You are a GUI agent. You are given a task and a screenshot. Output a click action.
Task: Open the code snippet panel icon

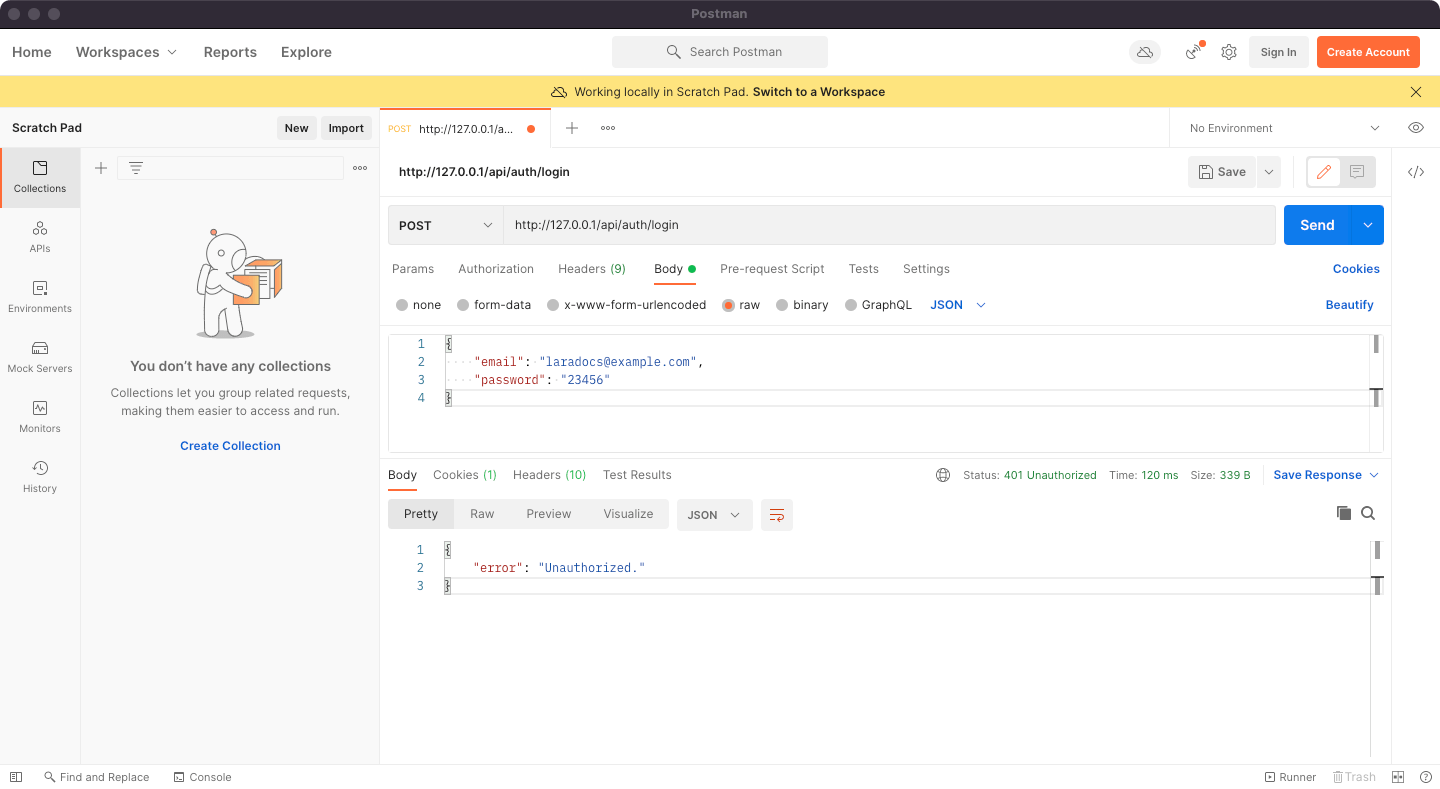[1416, 172]
